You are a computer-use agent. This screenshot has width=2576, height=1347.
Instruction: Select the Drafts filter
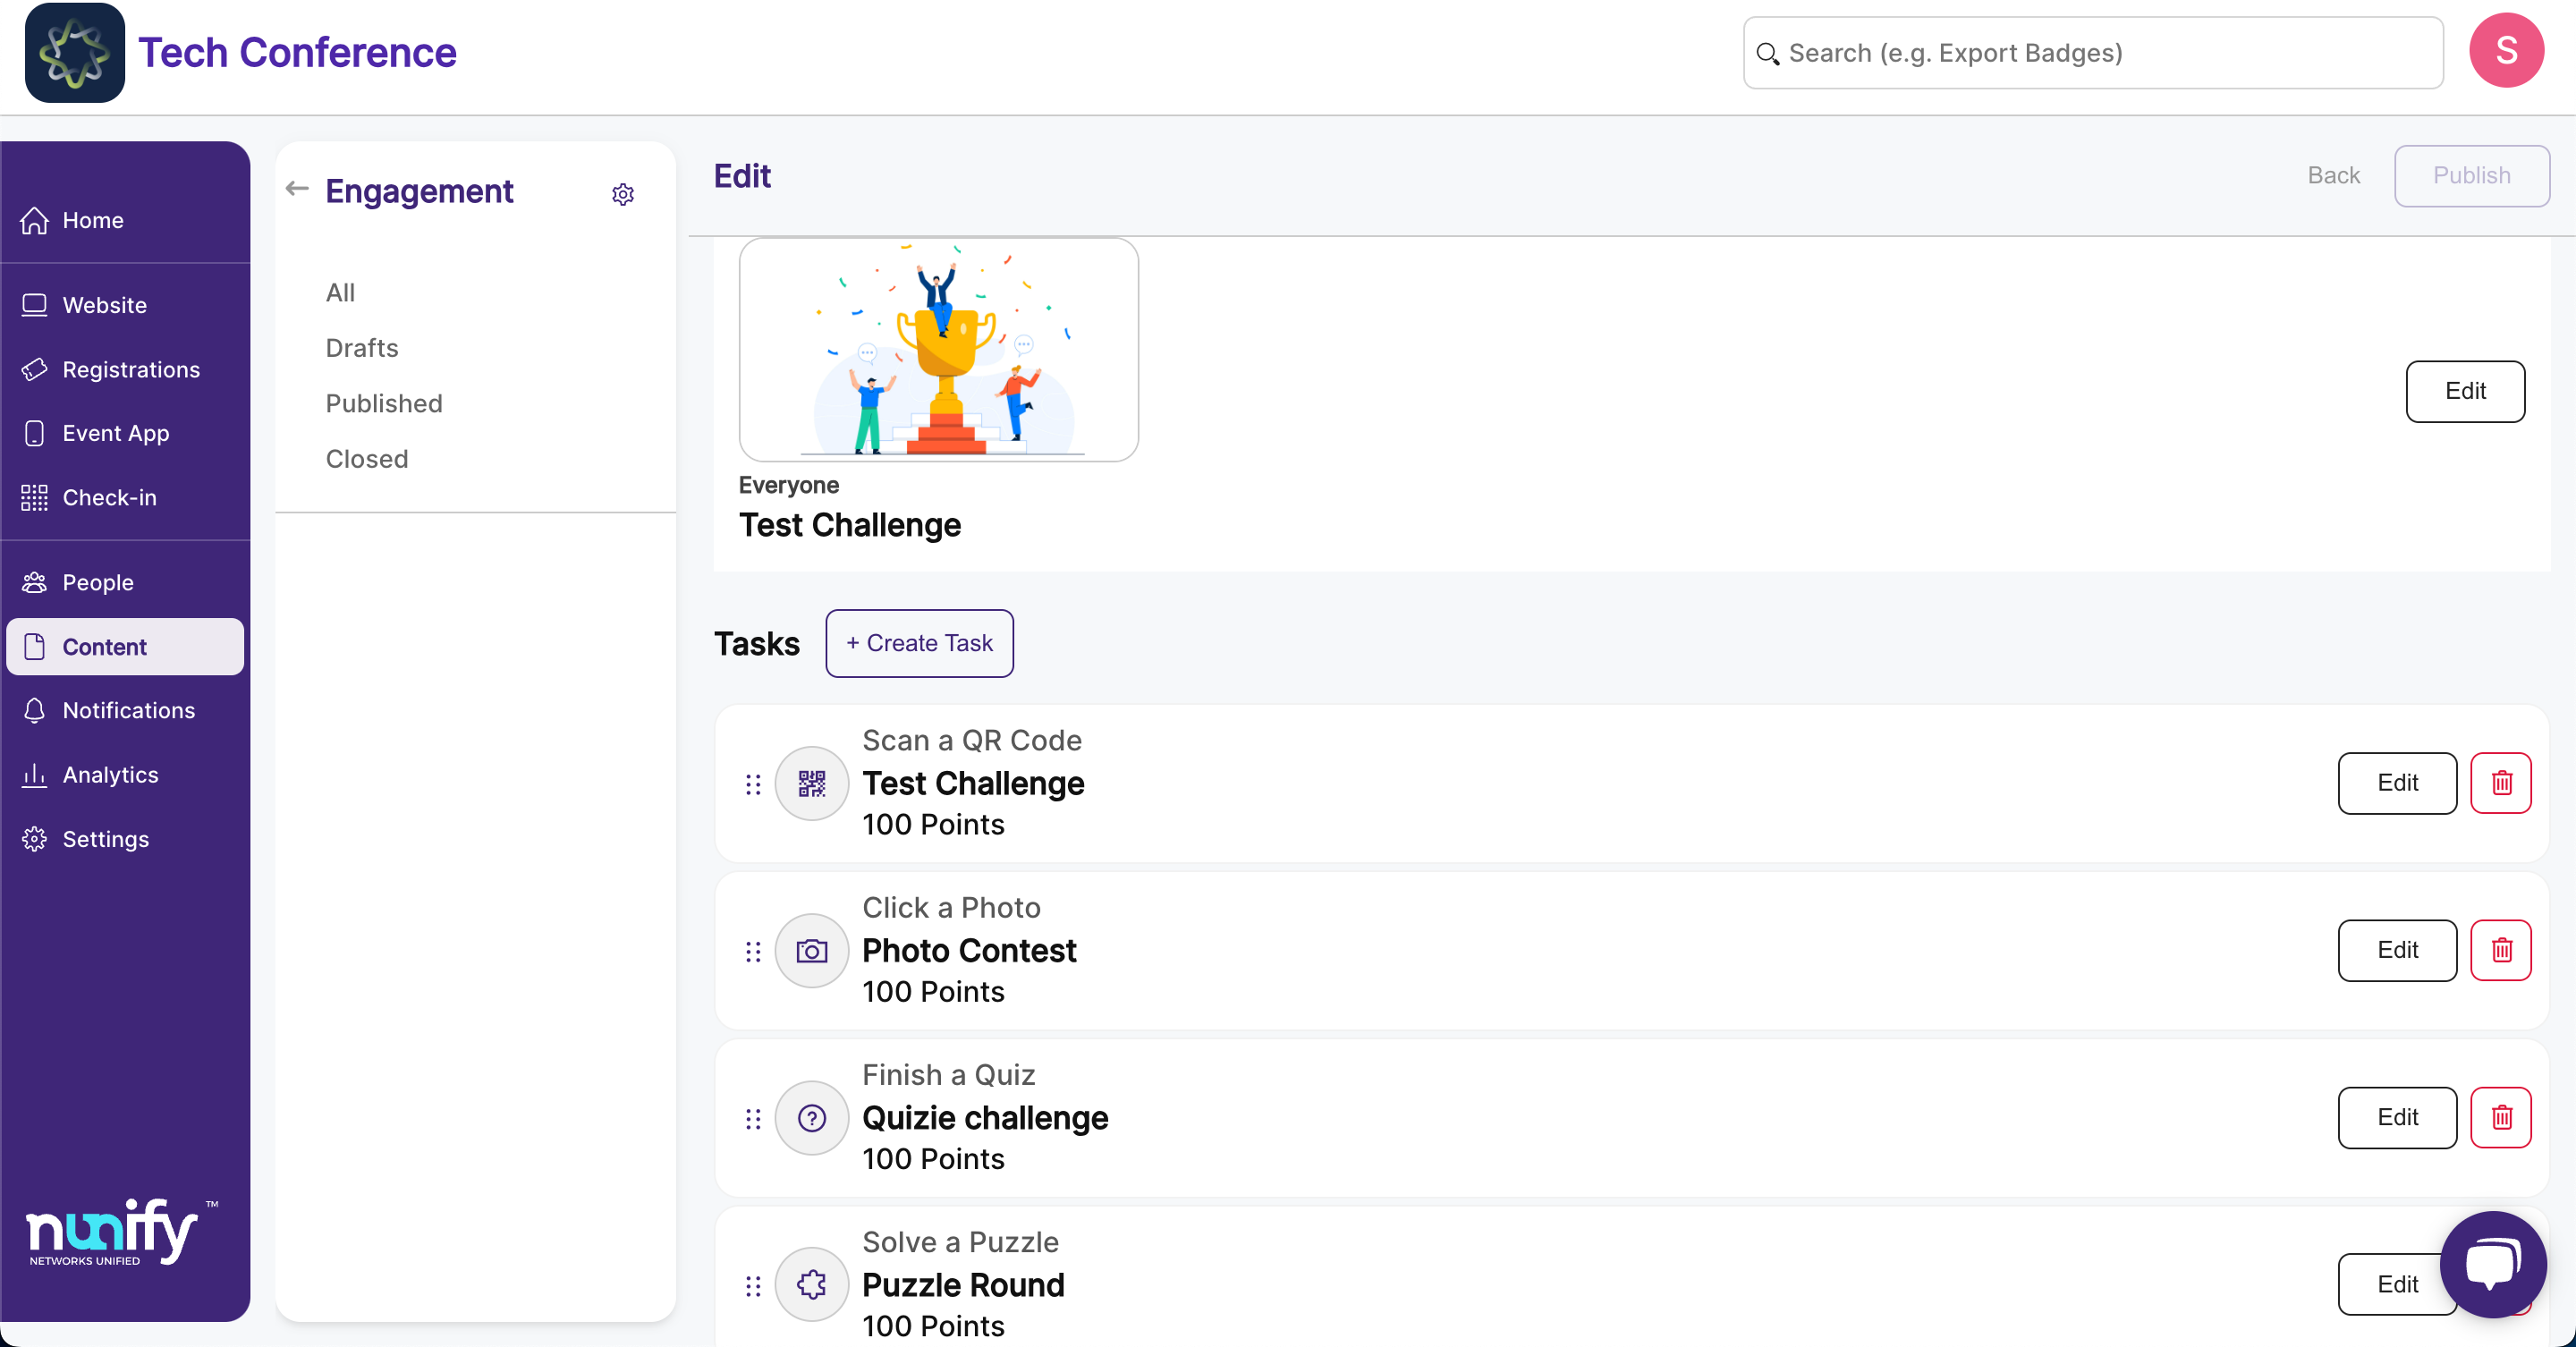point(362,348)
